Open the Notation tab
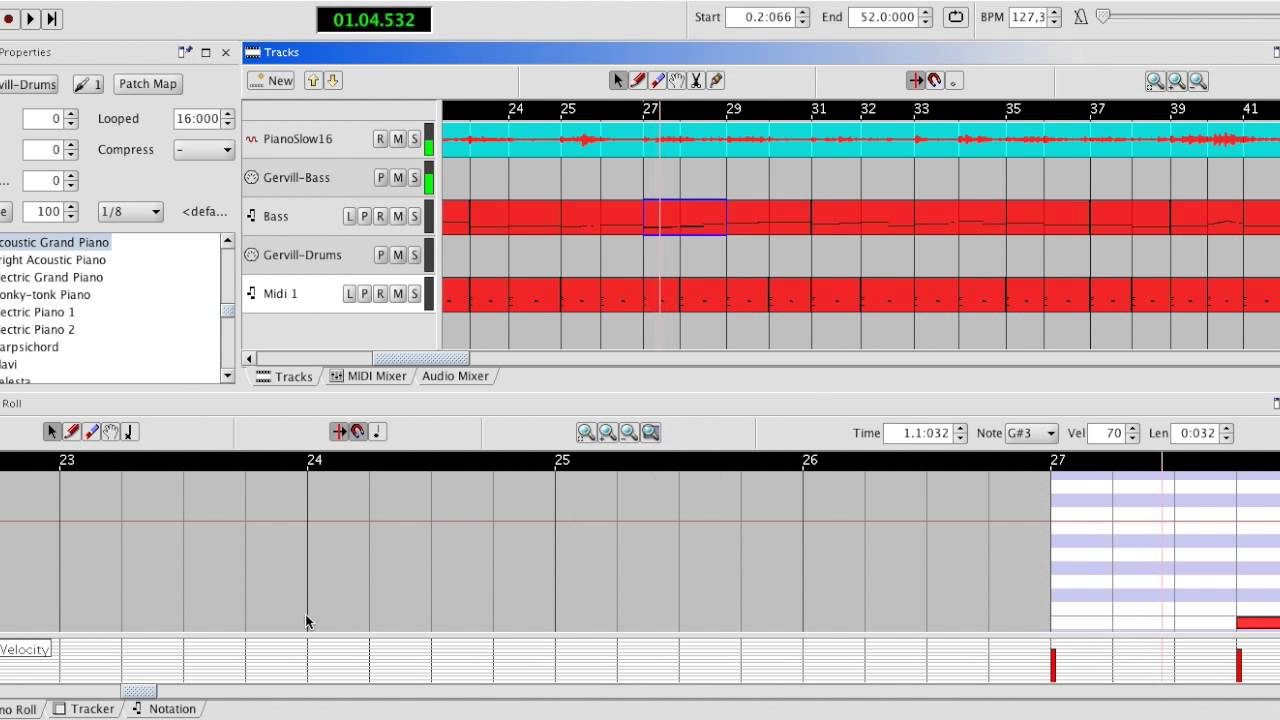The width and height of the screenshot is (1280, 720). coord(164,709)
